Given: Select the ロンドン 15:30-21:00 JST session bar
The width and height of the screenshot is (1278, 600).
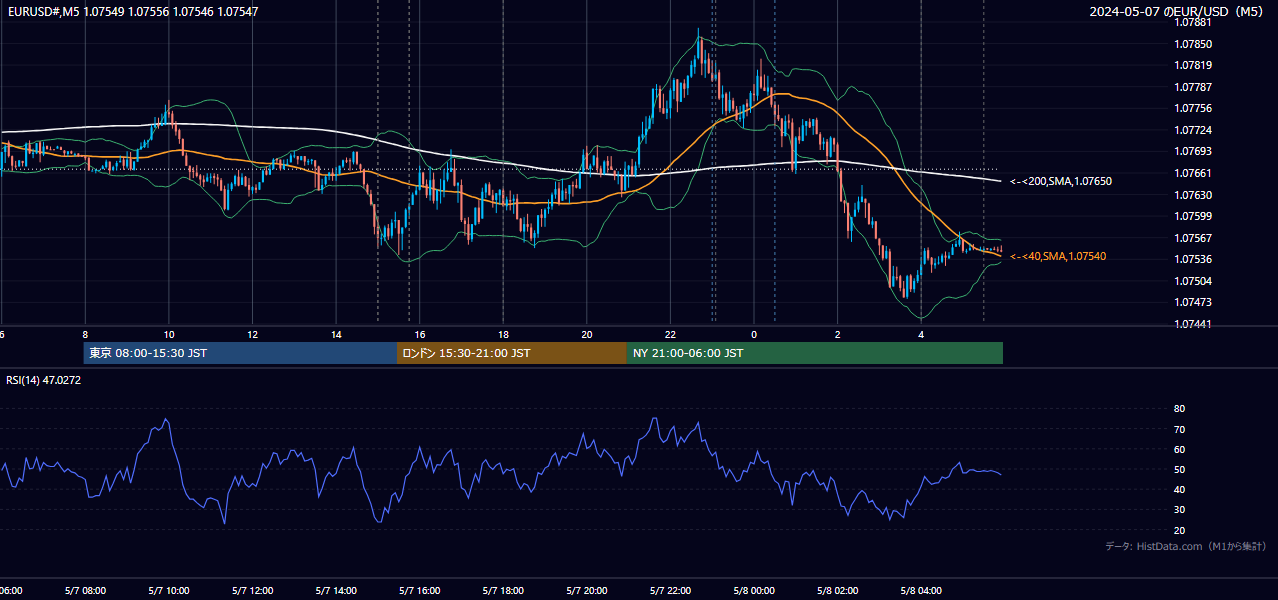Looking at the screenshot, I should click(512, 353).
